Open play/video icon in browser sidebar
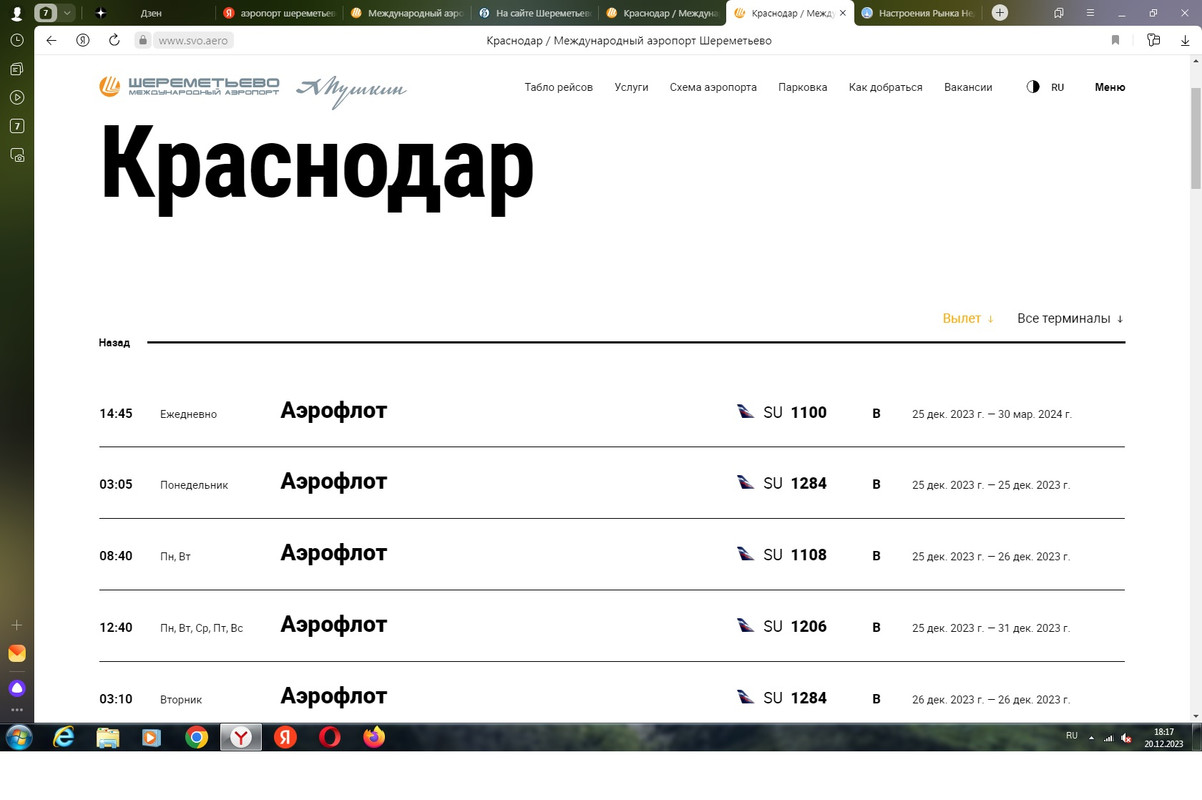 point(16,98)
